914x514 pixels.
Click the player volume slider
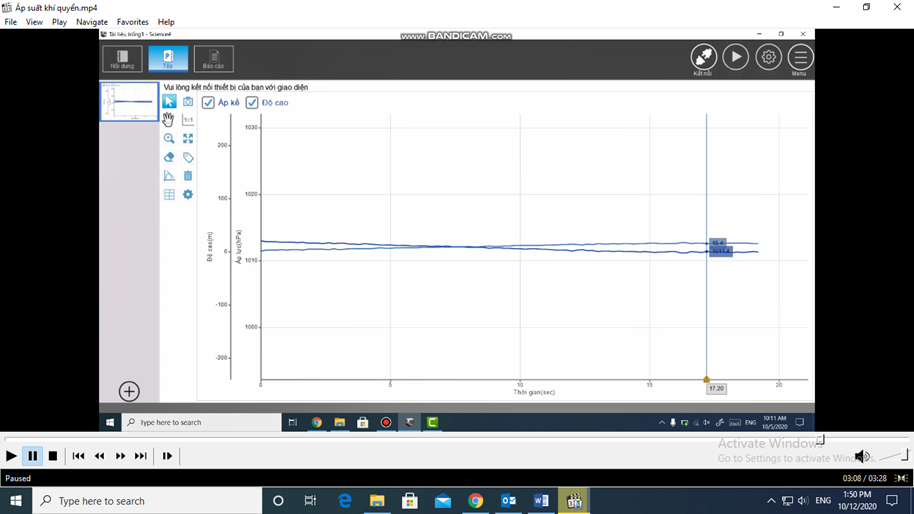(x=892, y=456)
